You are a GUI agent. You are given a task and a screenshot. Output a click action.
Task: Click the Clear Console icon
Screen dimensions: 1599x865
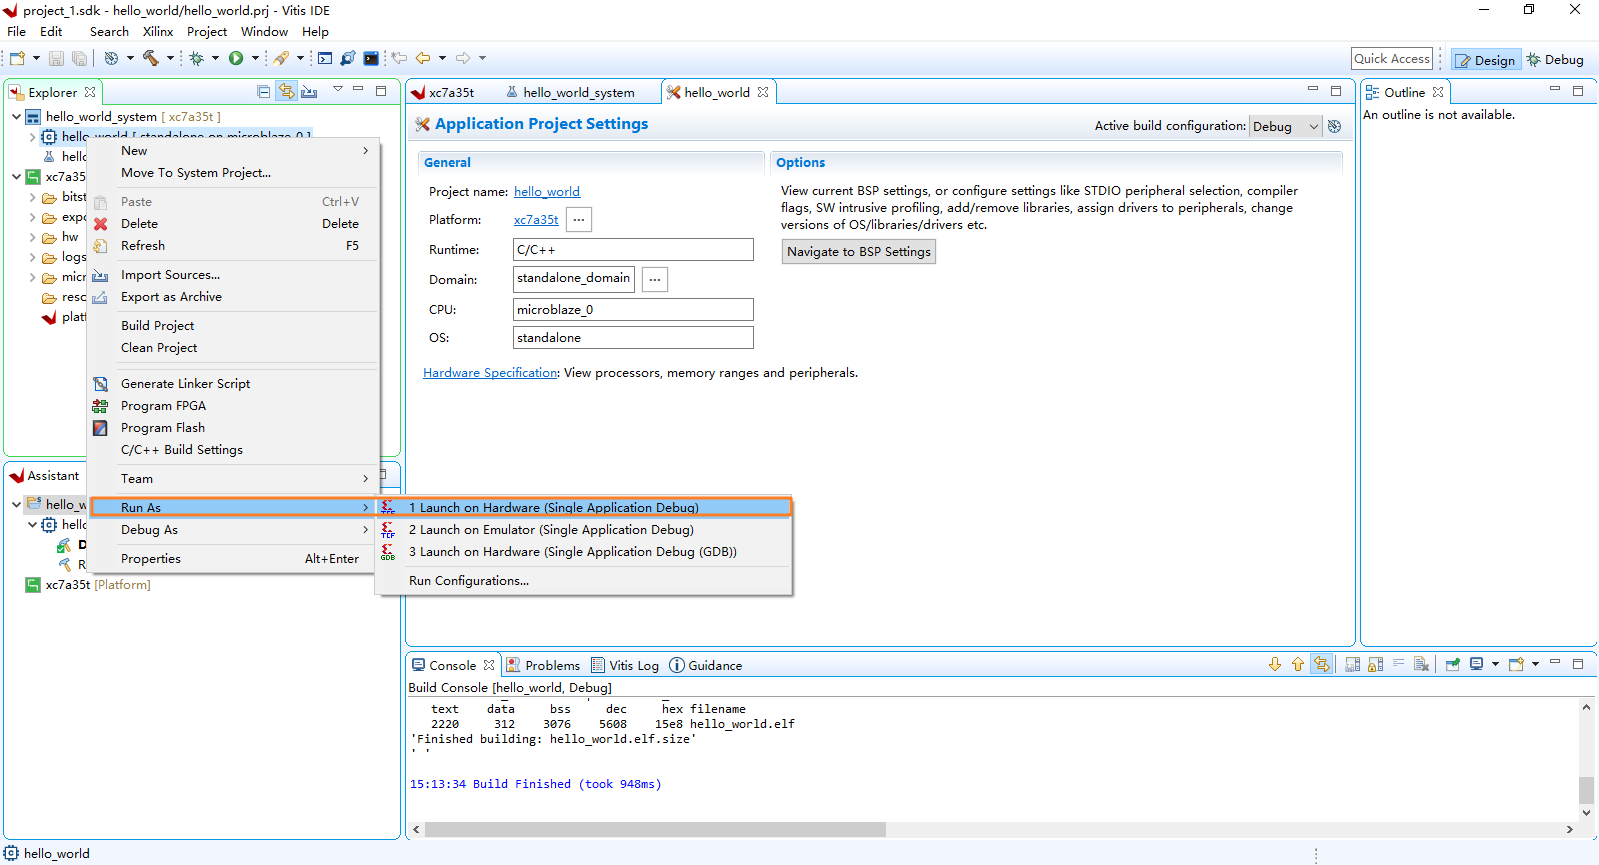point(1421,665)
